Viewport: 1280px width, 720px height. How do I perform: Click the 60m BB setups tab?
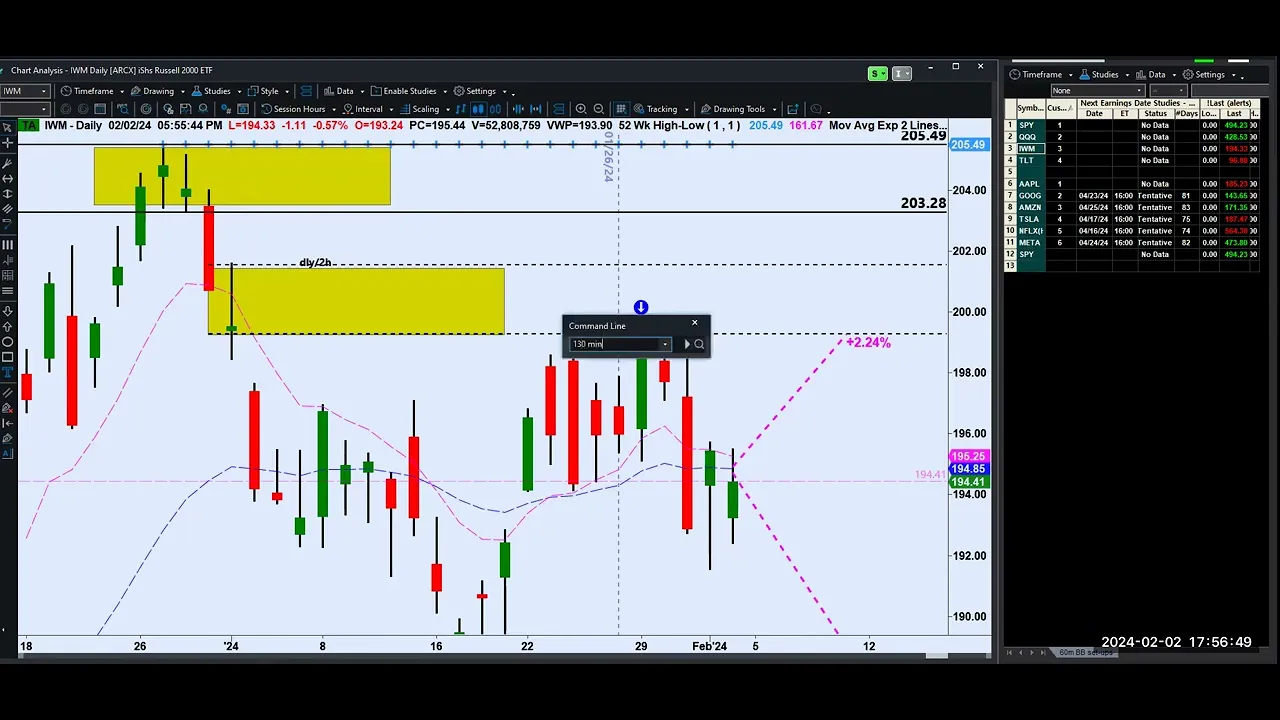pyautogui.click(x=1086, y=652)
